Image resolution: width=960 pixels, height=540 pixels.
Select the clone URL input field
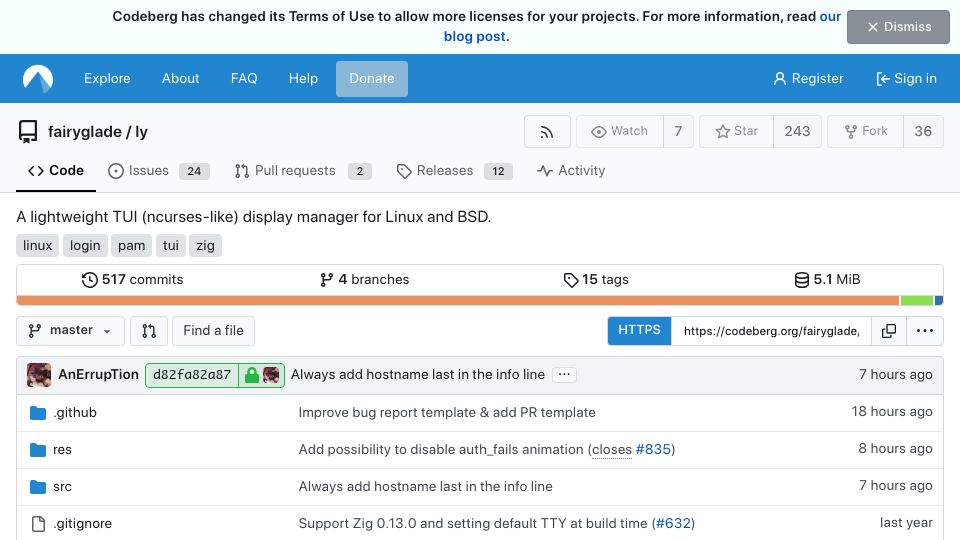pyautogui.click(x=771, y=331)
